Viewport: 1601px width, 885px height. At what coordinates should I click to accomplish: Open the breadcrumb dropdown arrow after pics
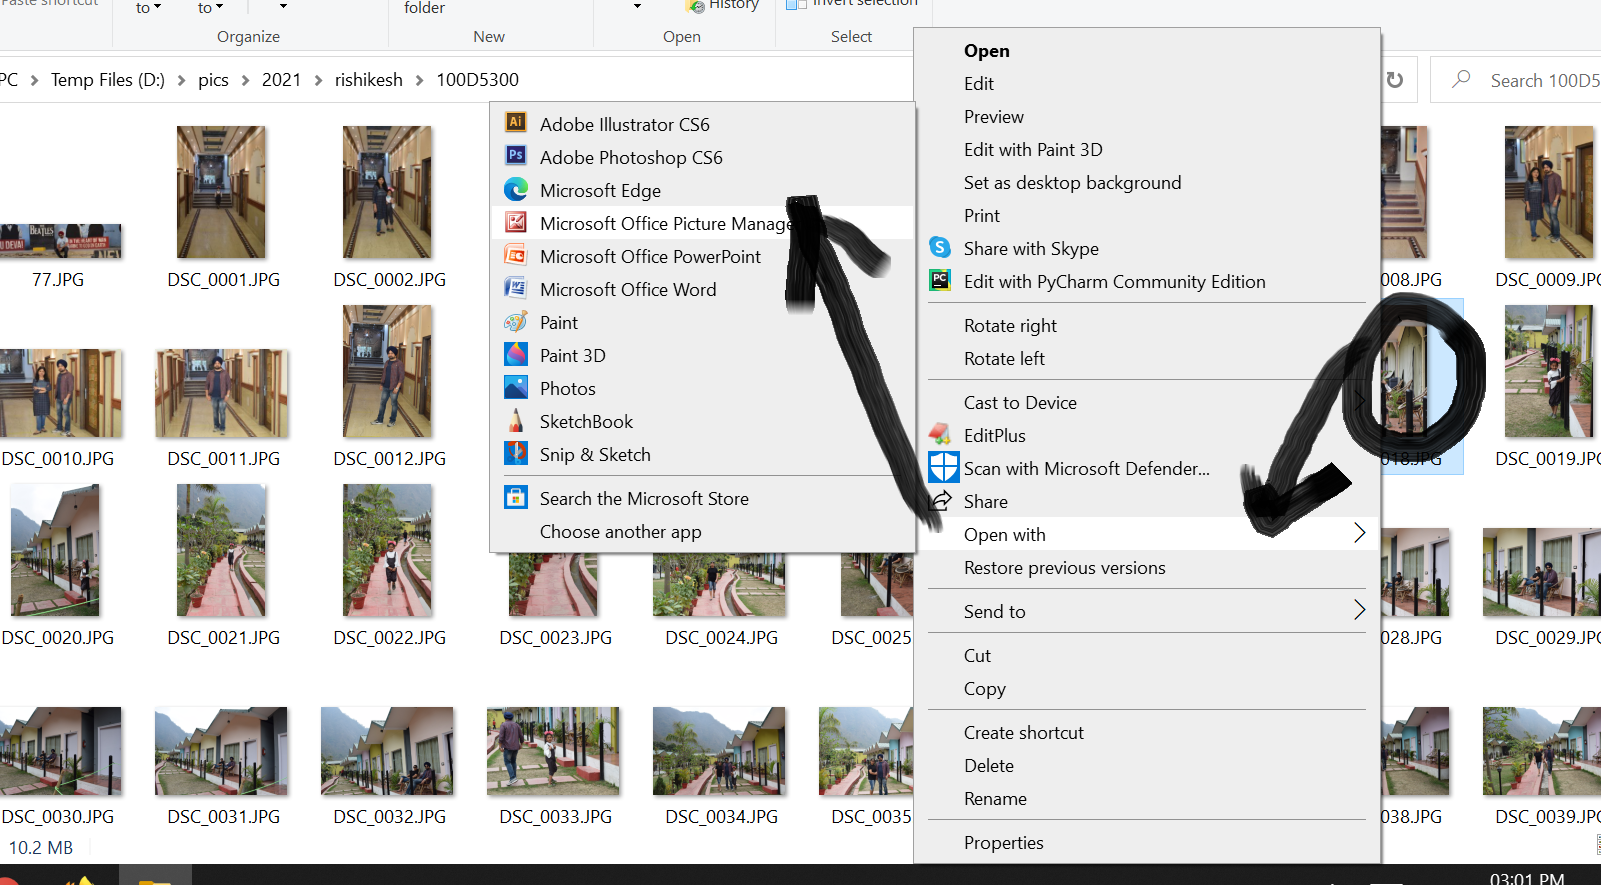[x=245, y=80]
